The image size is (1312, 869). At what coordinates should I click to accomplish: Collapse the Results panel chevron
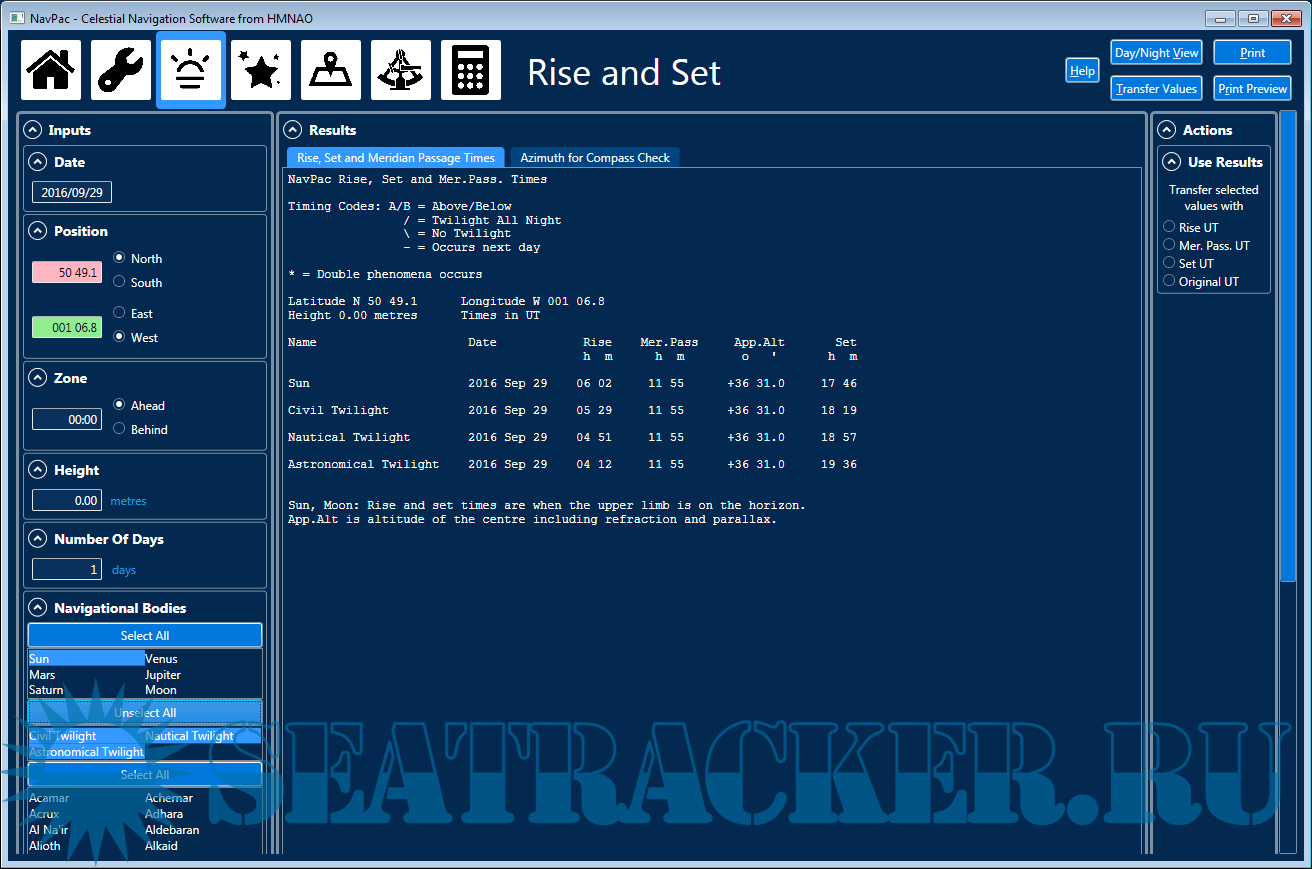pos(292,130)
